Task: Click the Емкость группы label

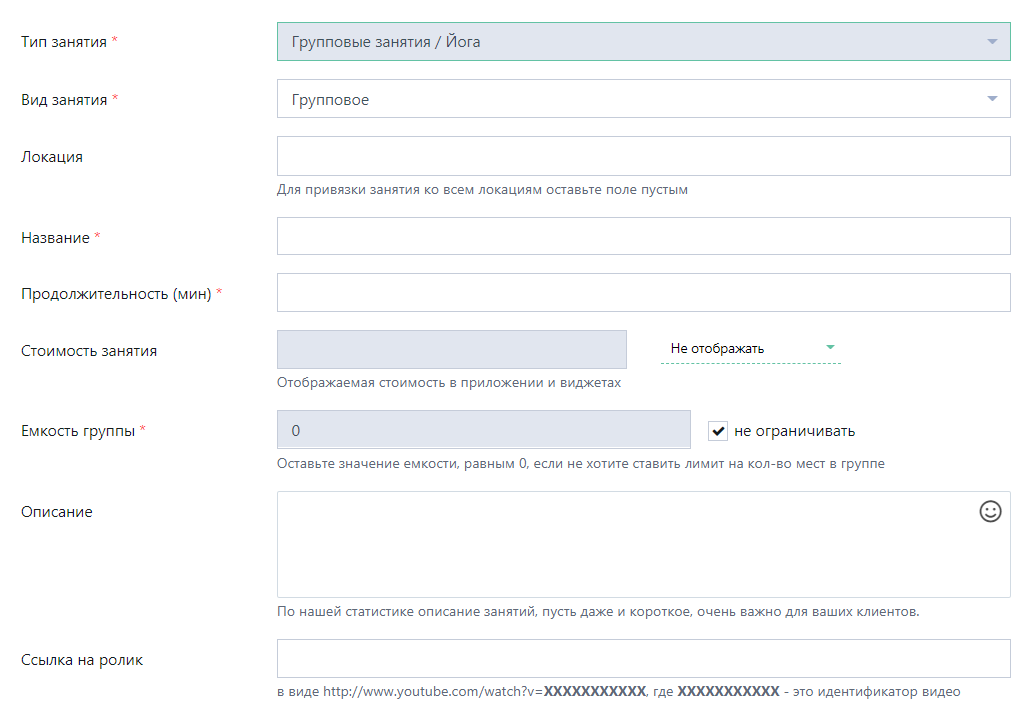Action: (78, 431)
